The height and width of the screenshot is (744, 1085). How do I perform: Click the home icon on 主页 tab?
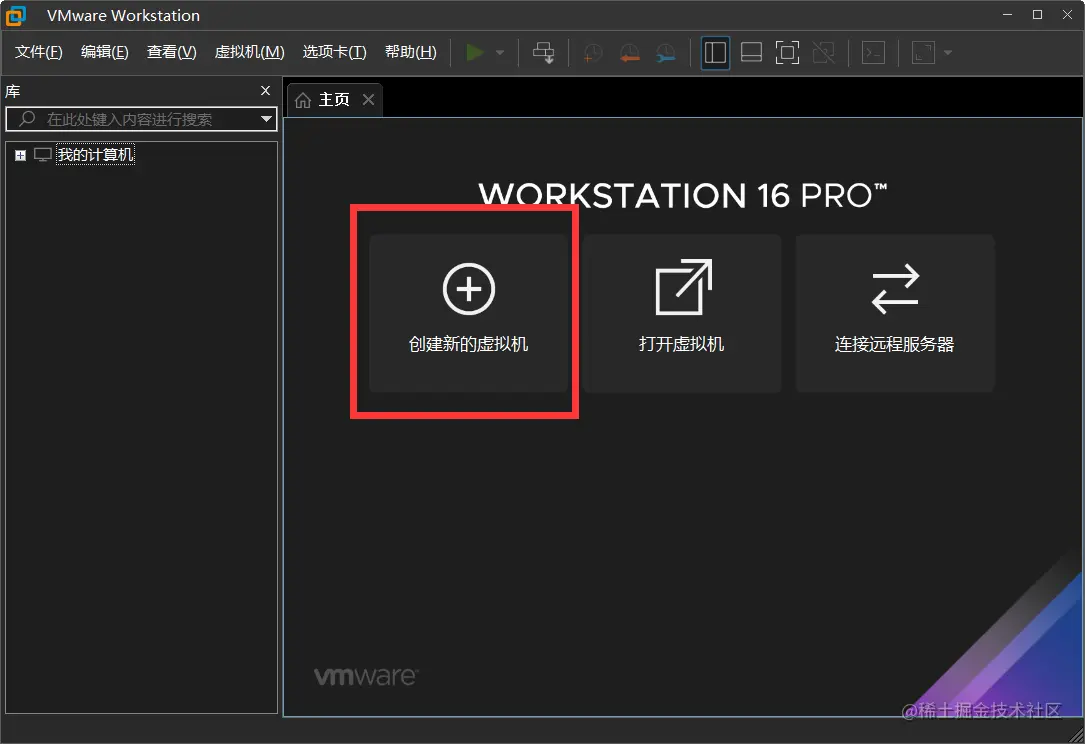(303, 100)
